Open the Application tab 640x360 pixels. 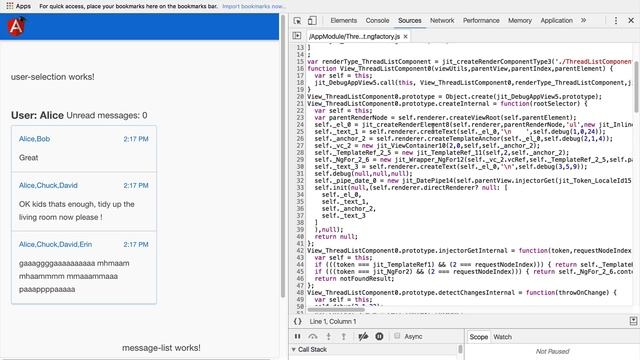556,20
